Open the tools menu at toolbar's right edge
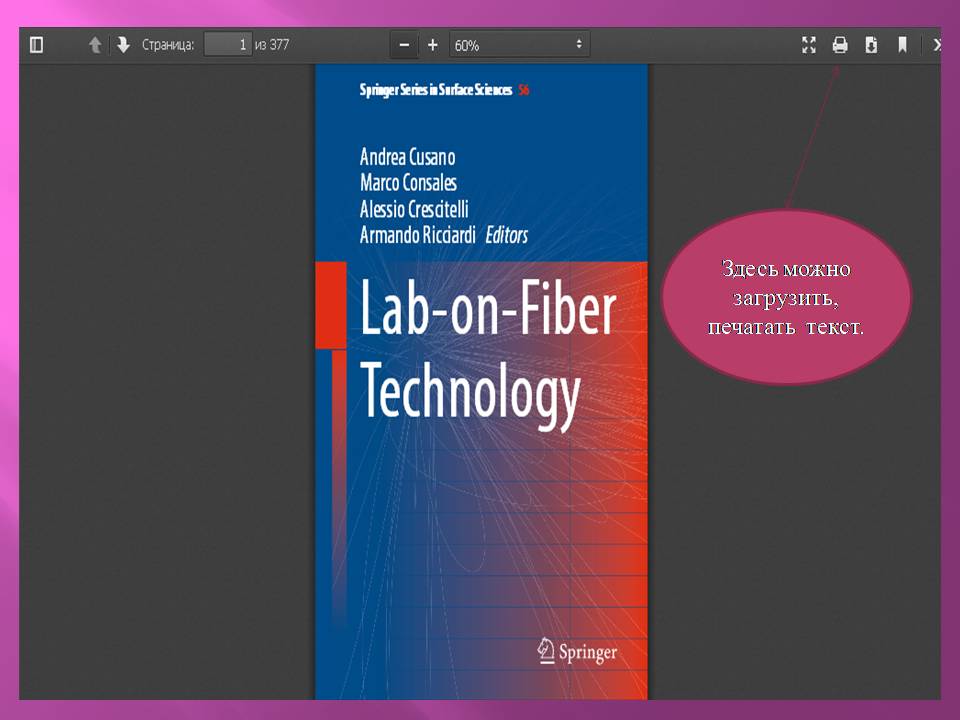Viewport: 960px width, 720px height. point(936,45)
